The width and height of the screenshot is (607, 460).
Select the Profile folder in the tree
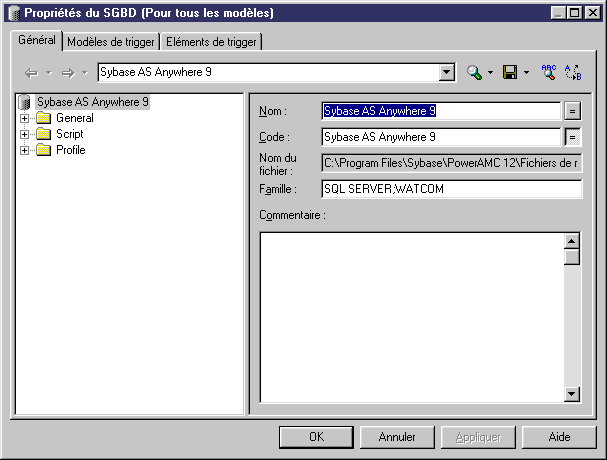coord(71,150)
